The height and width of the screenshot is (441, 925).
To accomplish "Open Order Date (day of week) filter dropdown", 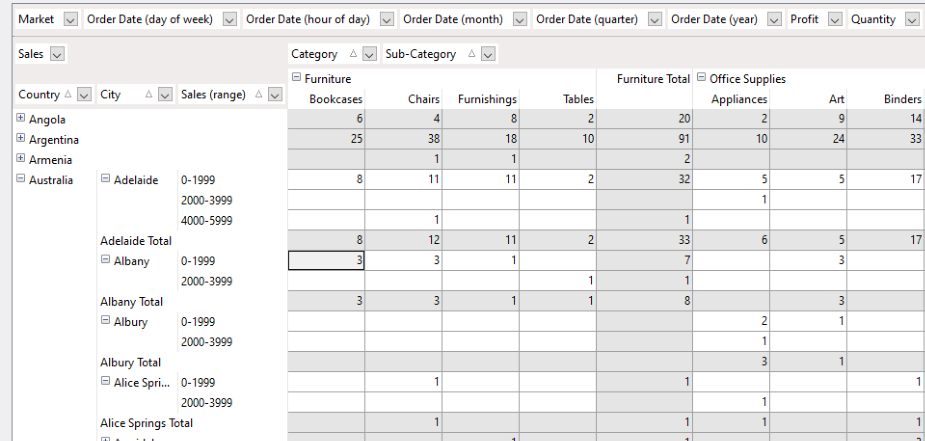I will [x=230, y=20].
